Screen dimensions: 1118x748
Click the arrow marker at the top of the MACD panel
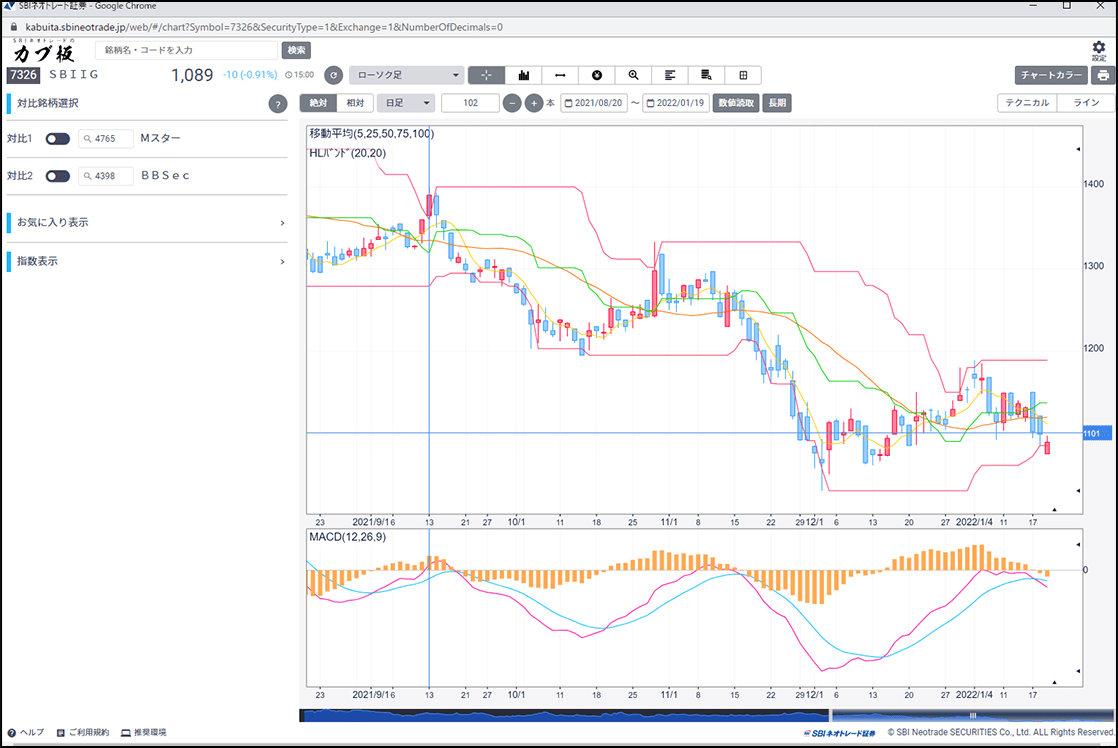[x=1078, y=545]
